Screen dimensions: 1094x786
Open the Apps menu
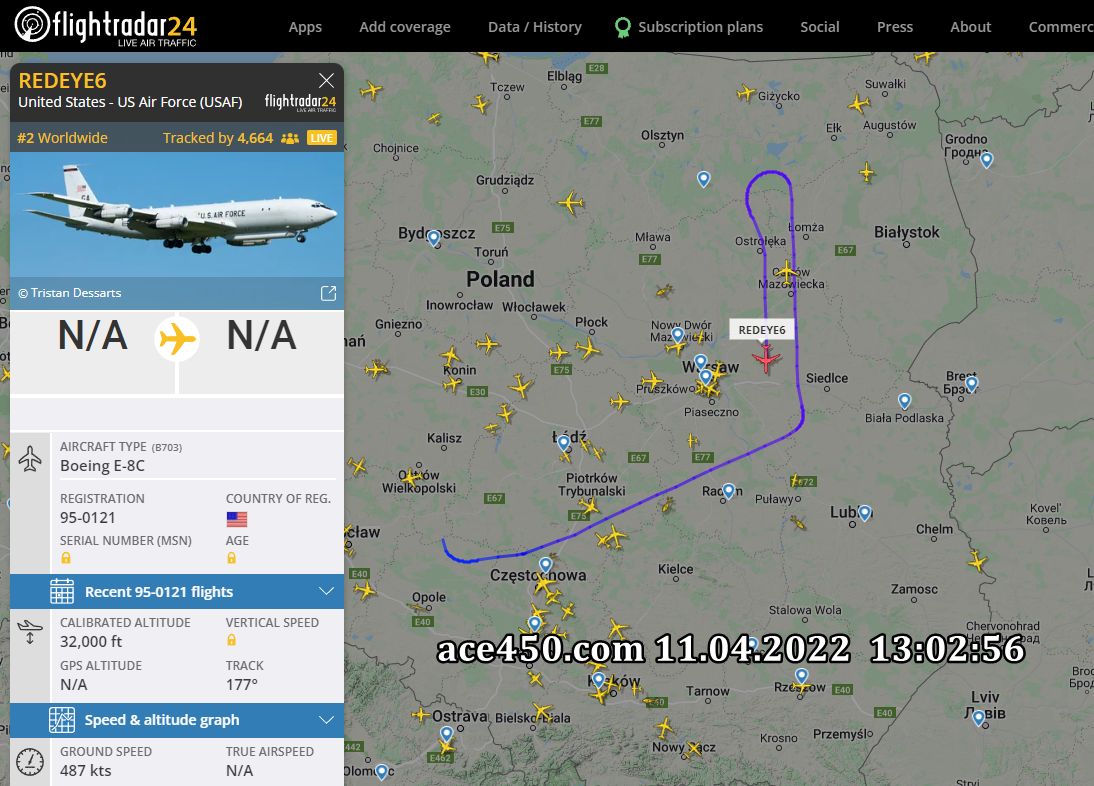pos(305,27)
